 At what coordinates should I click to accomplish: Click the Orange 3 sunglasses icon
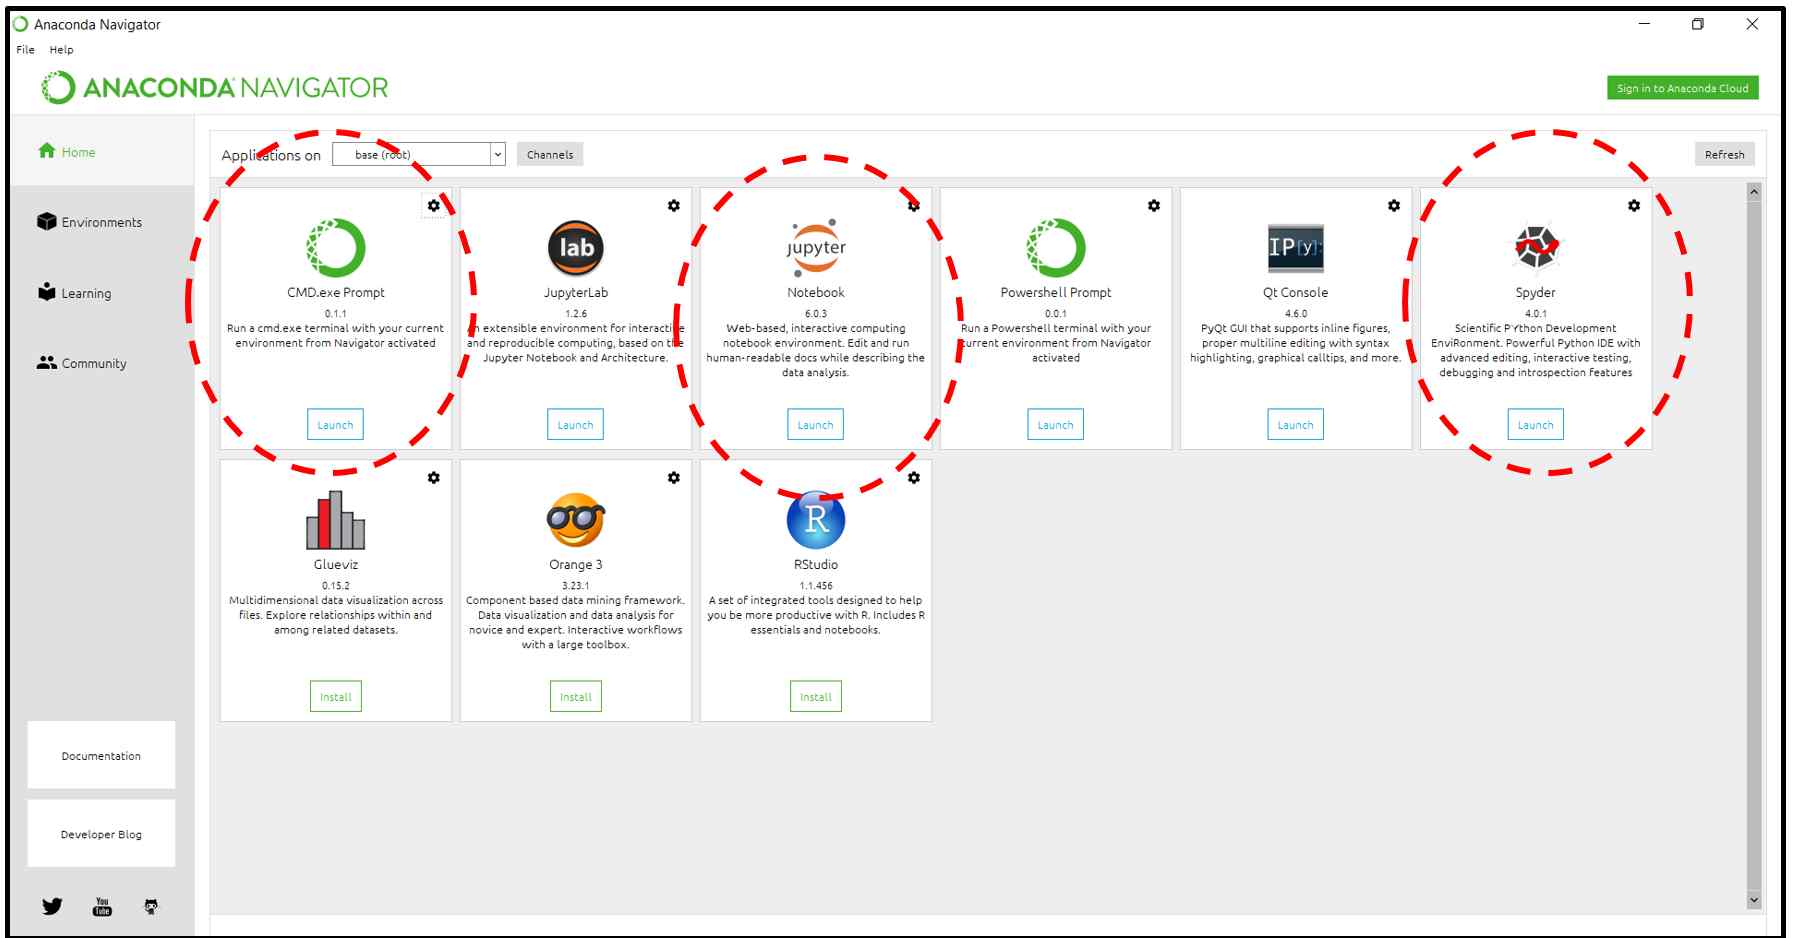point(576,519)
